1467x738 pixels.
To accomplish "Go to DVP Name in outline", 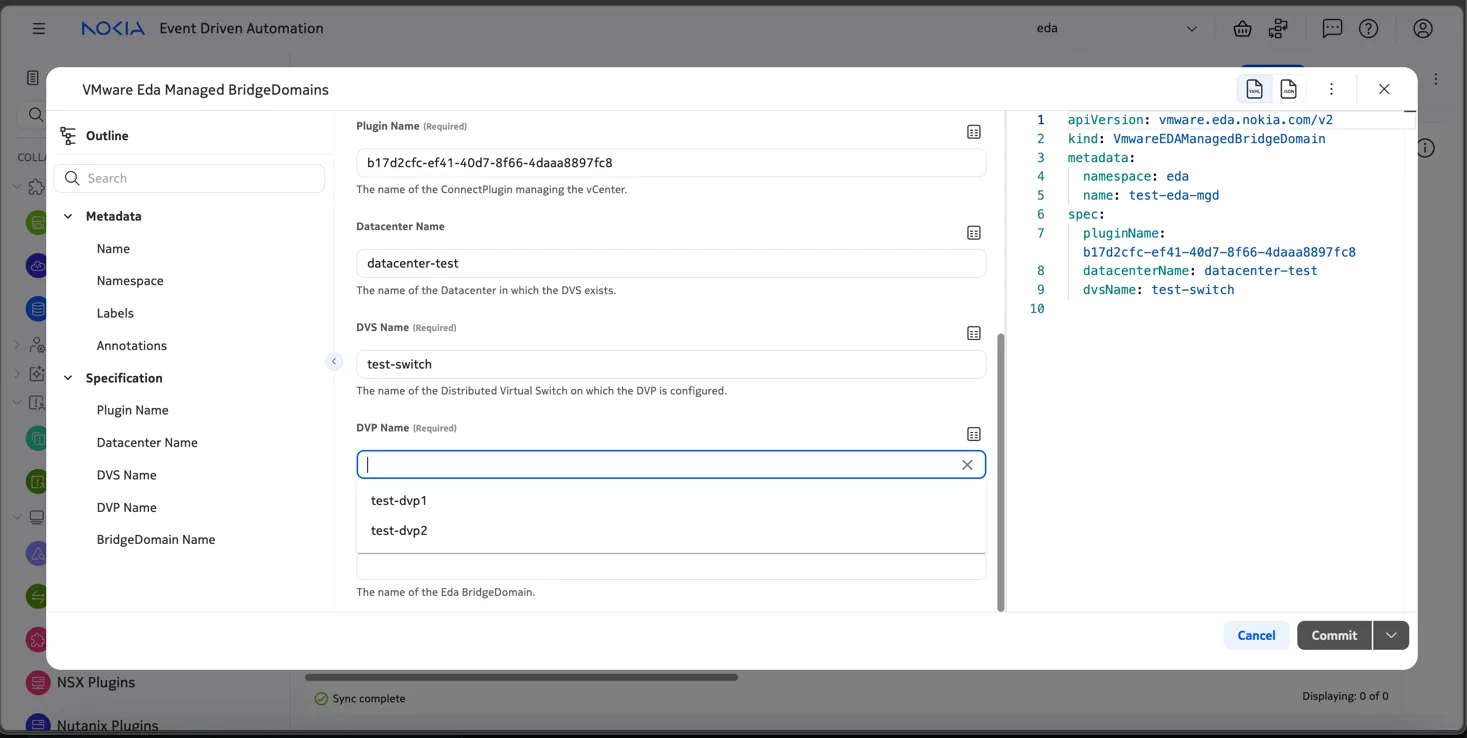I will (x=127, y=507).
